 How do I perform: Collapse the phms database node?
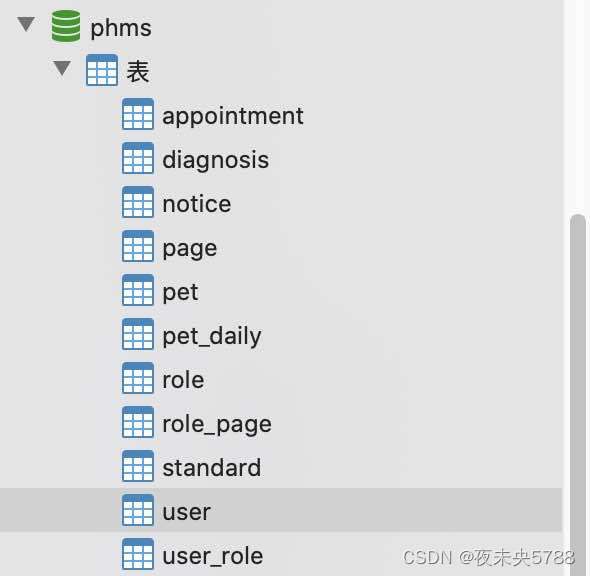click(x=26, y=24)
